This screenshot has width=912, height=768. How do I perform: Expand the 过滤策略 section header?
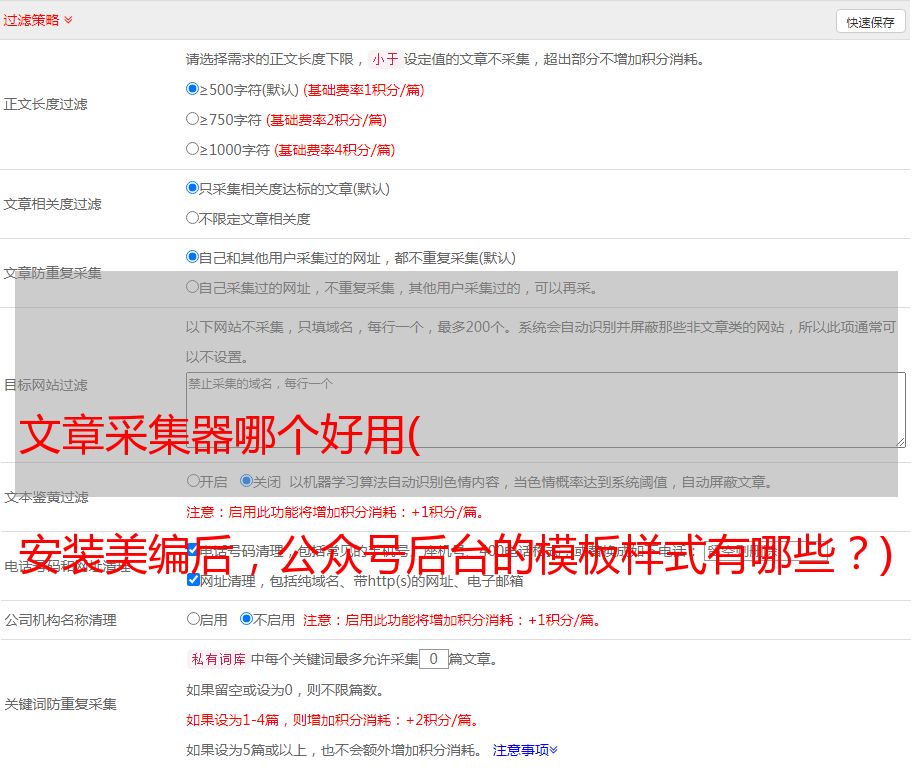pyautogui.click(x=38, y=20)
